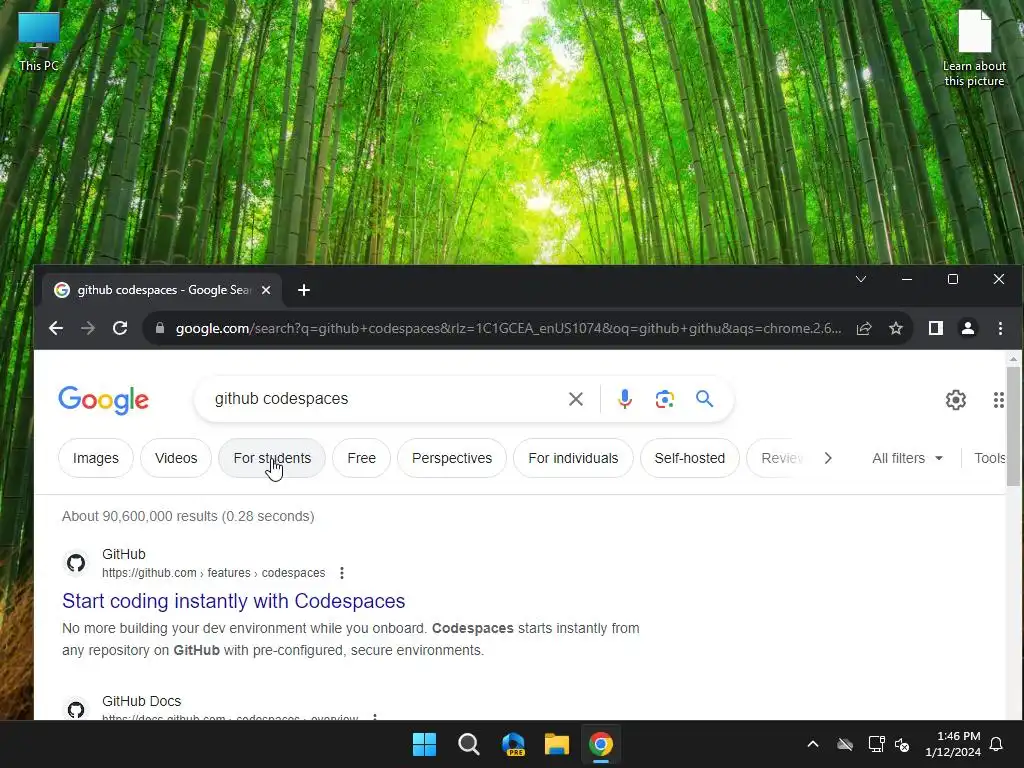Open File Explorer from taskbar
This screenshot has height=768, width=1024.
pos(557,744)
